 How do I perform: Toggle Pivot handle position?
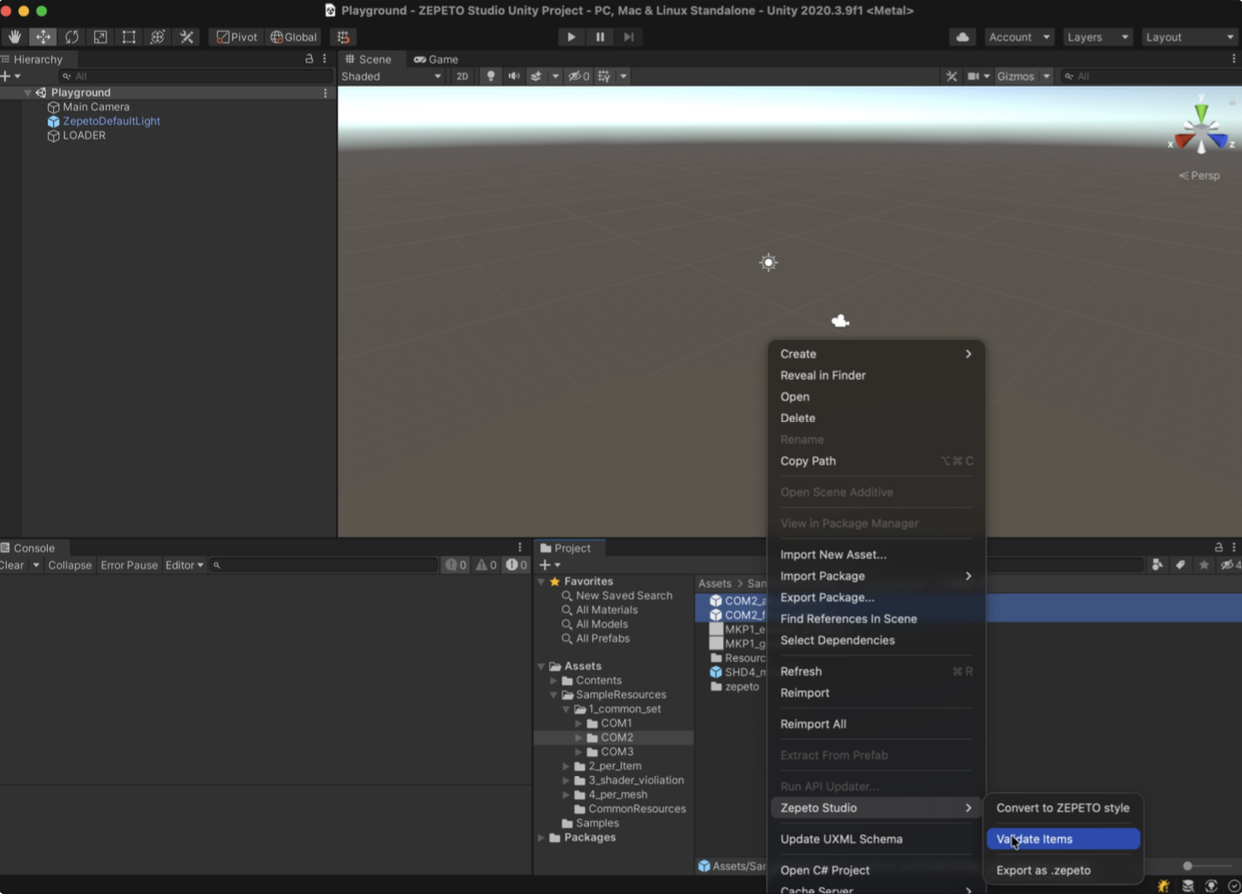click(x=237, y=37)
